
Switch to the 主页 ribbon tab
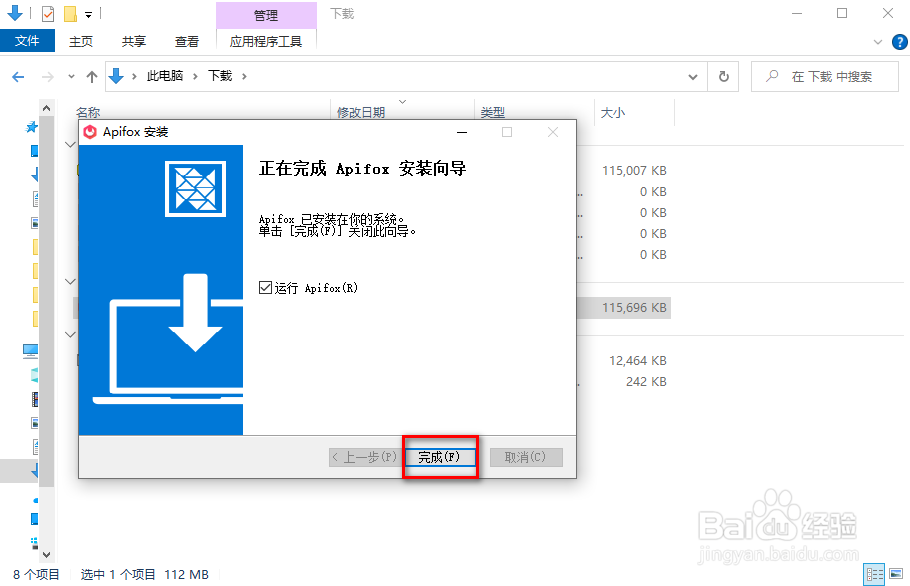(x=81, y=41)
